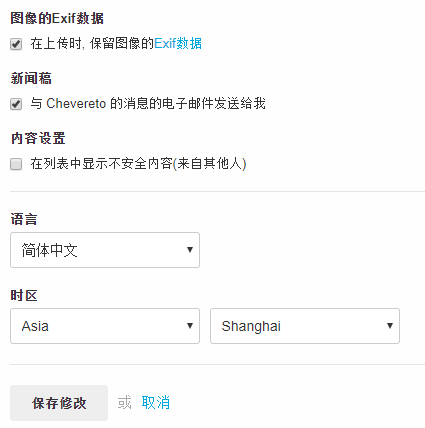Click the 新闻稿 section heading
This screenshot has height=428, width=425.
click(31, 78)
